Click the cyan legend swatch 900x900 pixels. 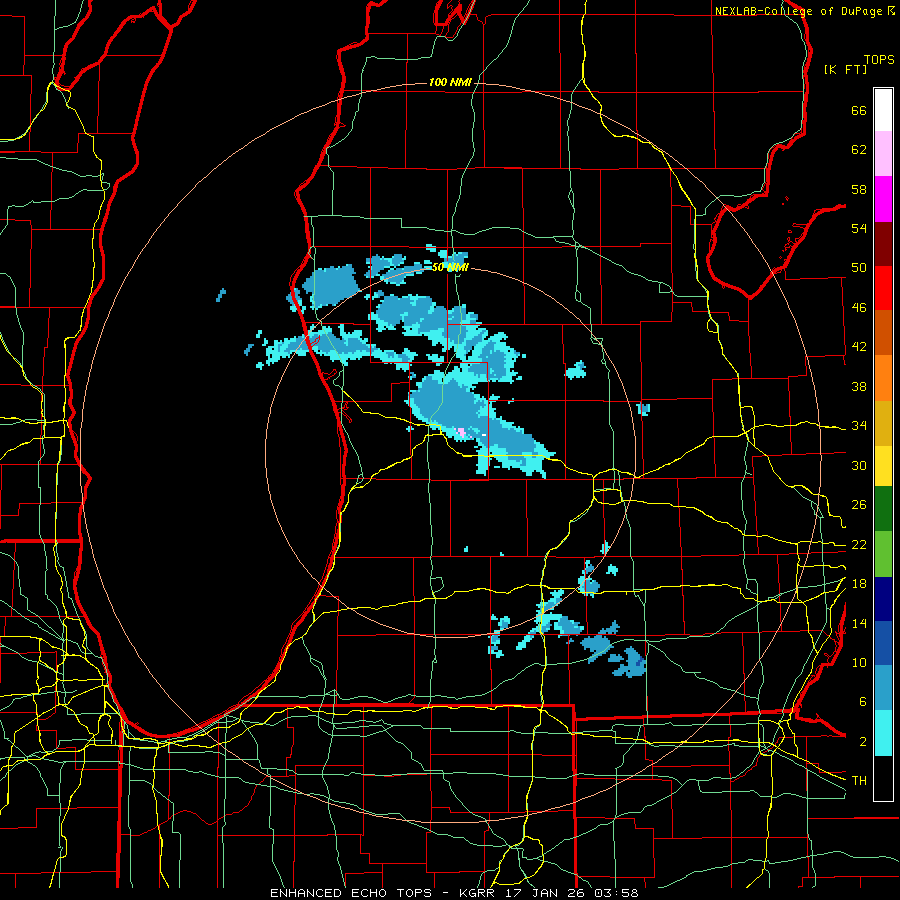click(883, 733)
